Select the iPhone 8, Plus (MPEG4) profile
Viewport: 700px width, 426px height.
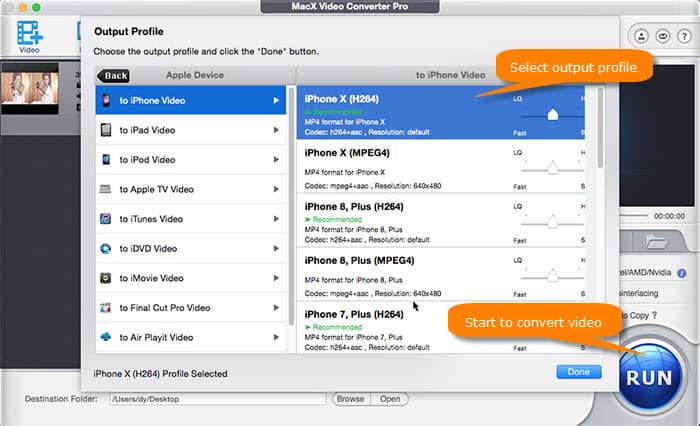(x=441, y=274)
